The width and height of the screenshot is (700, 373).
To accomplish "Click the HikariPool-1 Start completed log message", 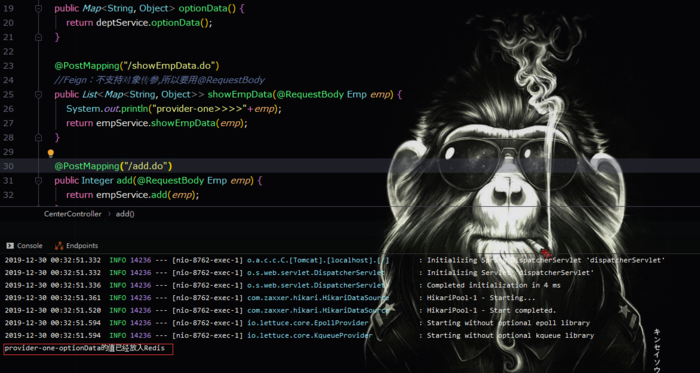I will click(x=492, y=311).
